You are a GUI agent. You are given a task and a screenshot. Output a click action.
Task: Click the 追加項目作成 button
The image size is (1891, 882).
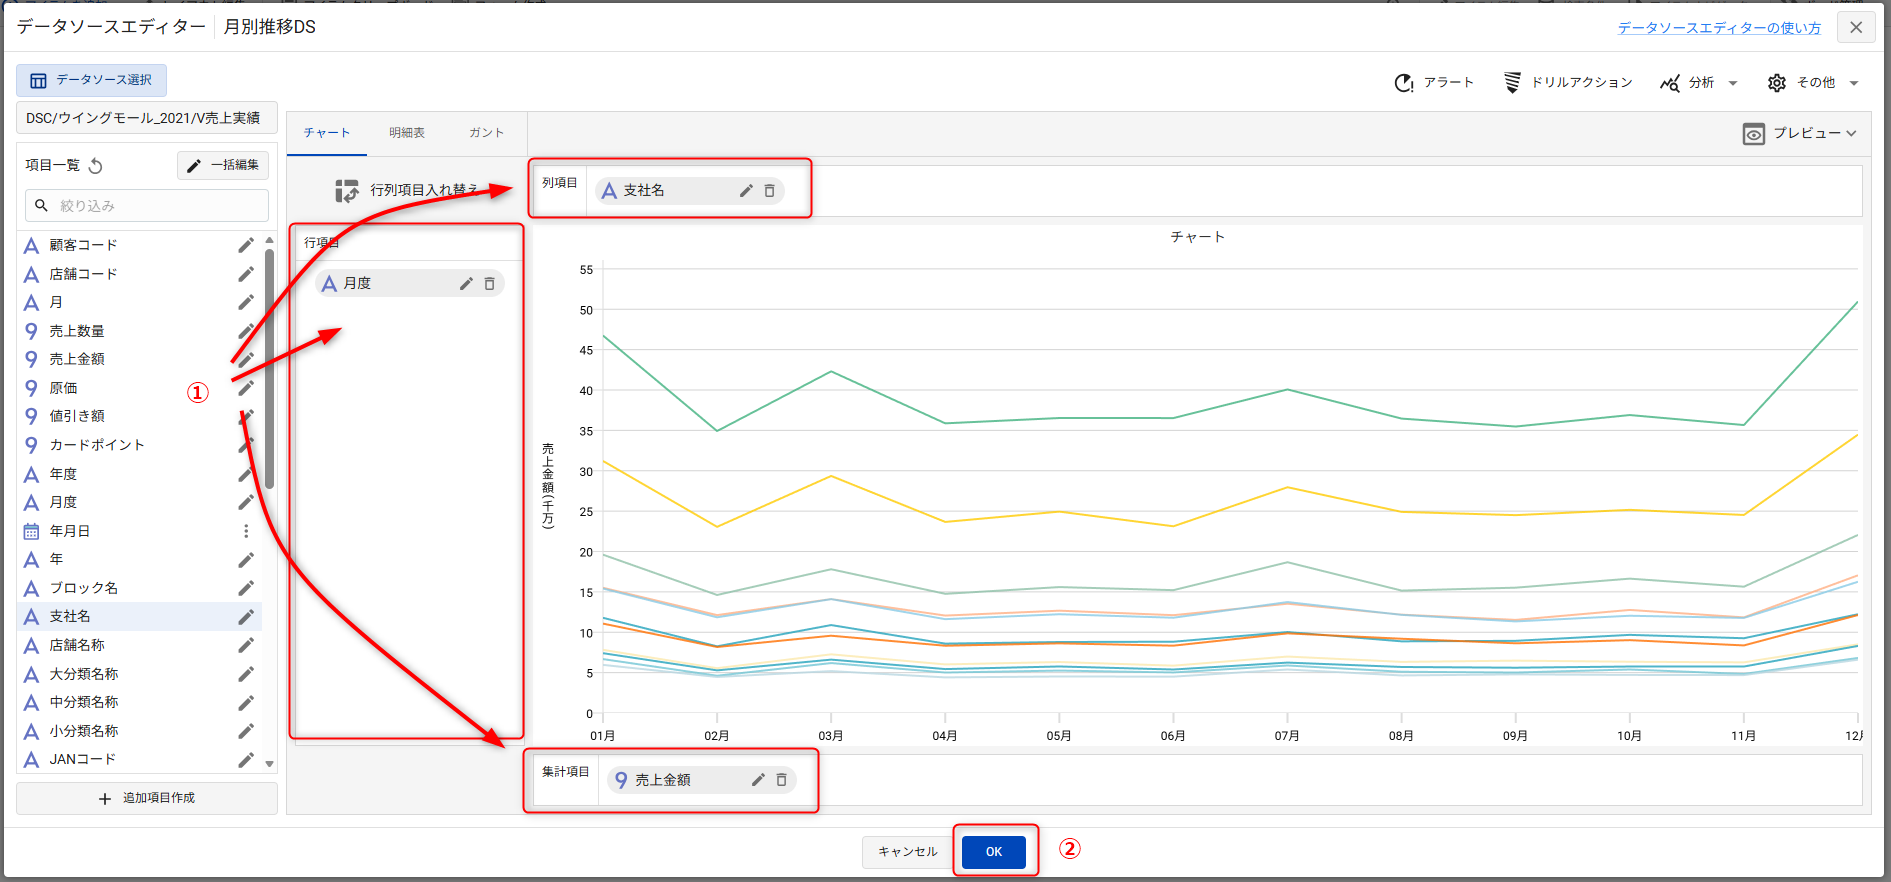pos(147,798)
